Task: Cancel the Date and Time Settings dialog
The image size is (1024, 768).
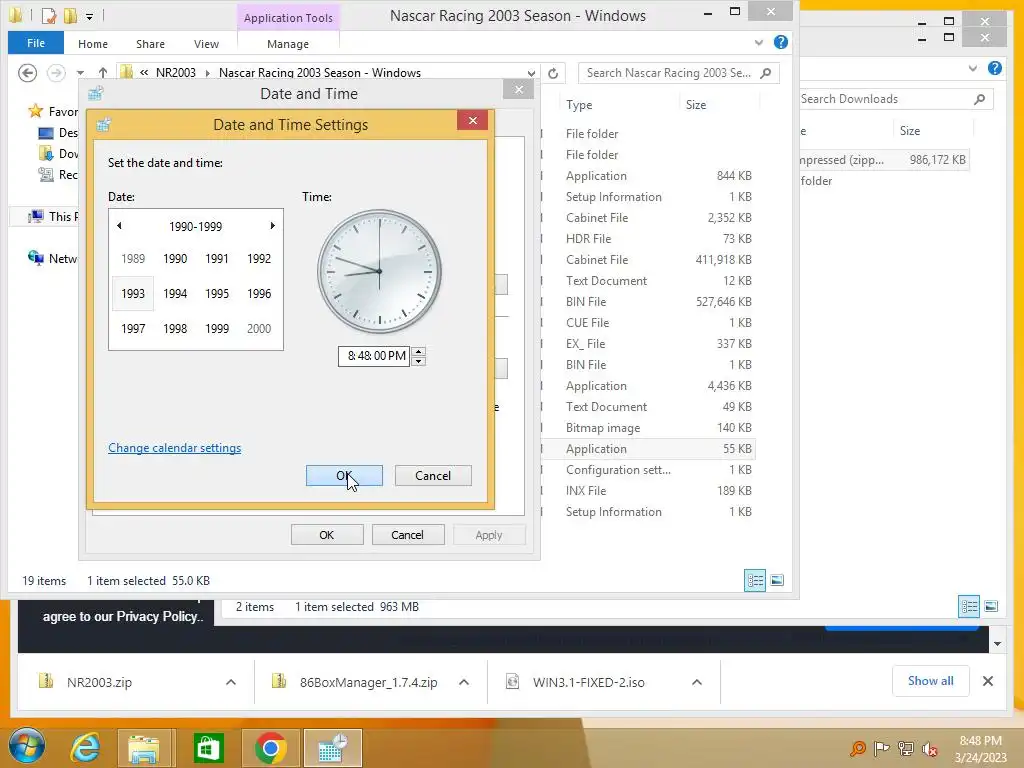Action: 433,475
